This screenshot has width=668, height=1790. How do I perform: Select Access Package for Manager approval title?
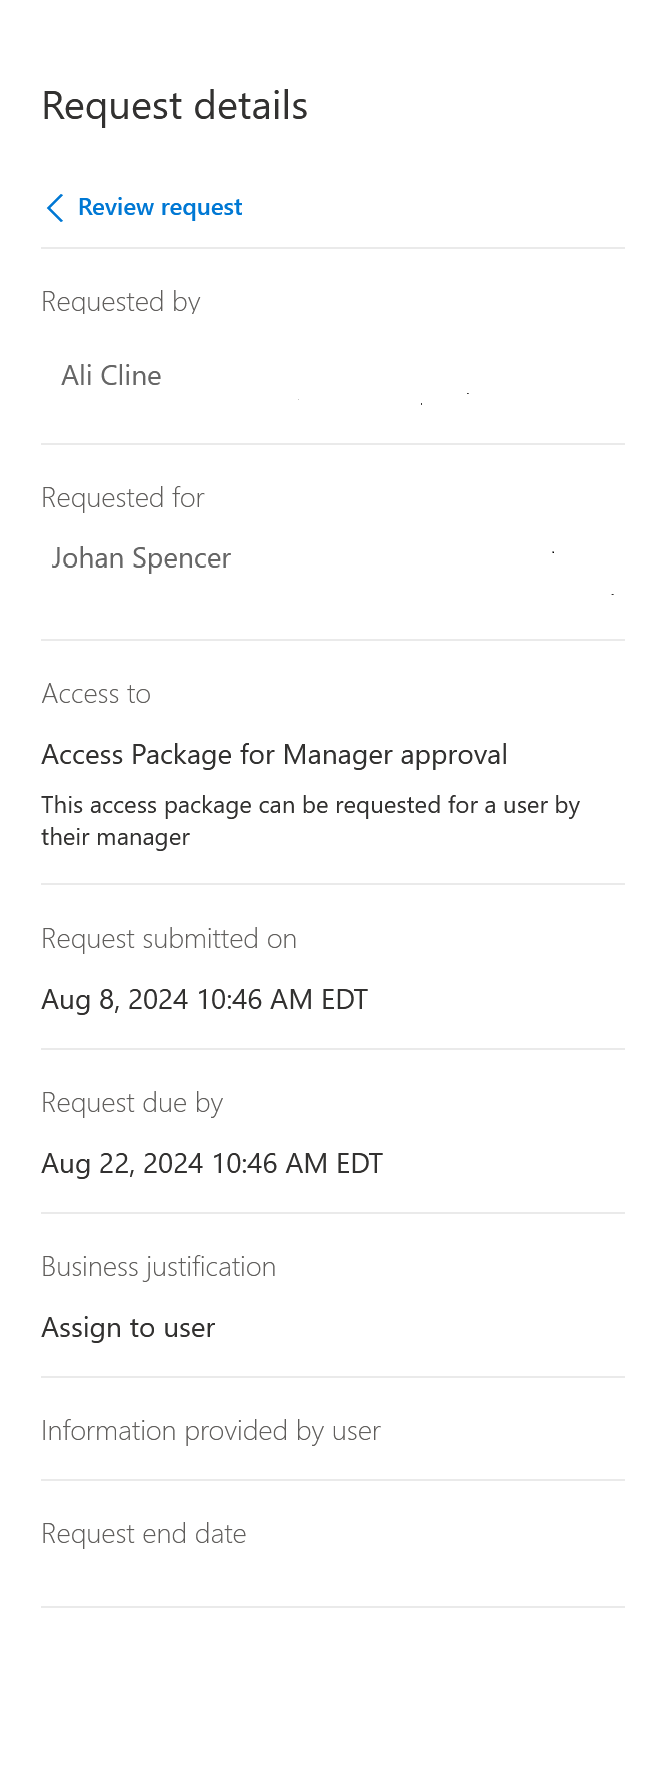[x=274, y=755]
